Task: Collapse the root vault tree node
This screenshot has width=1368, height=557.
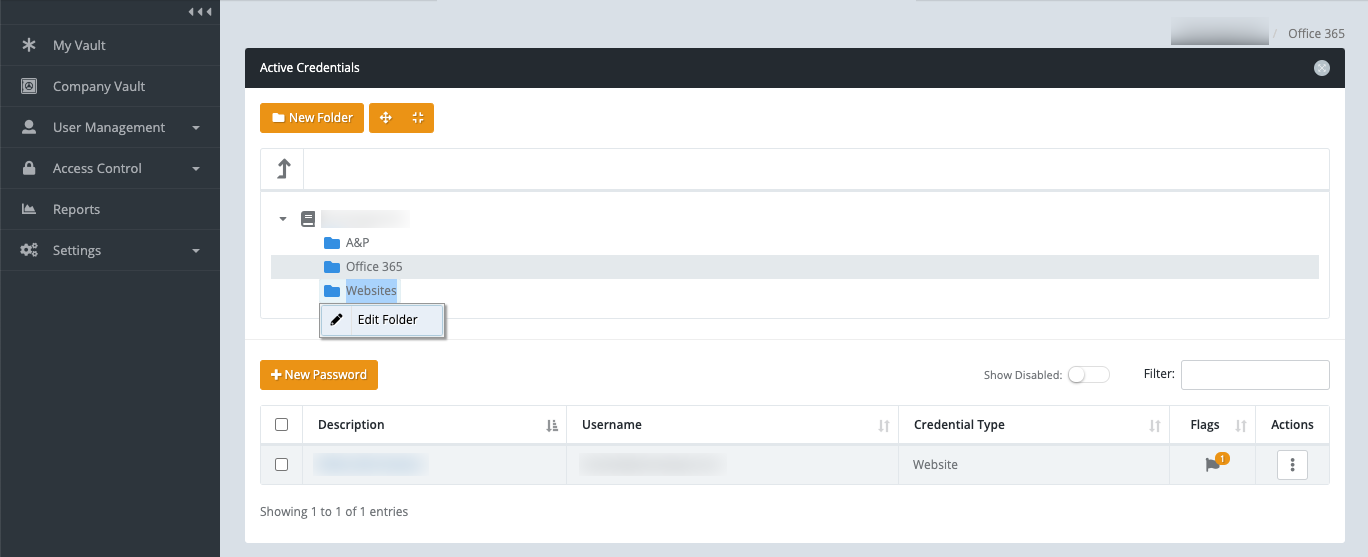Action: (x=283, y=218)
